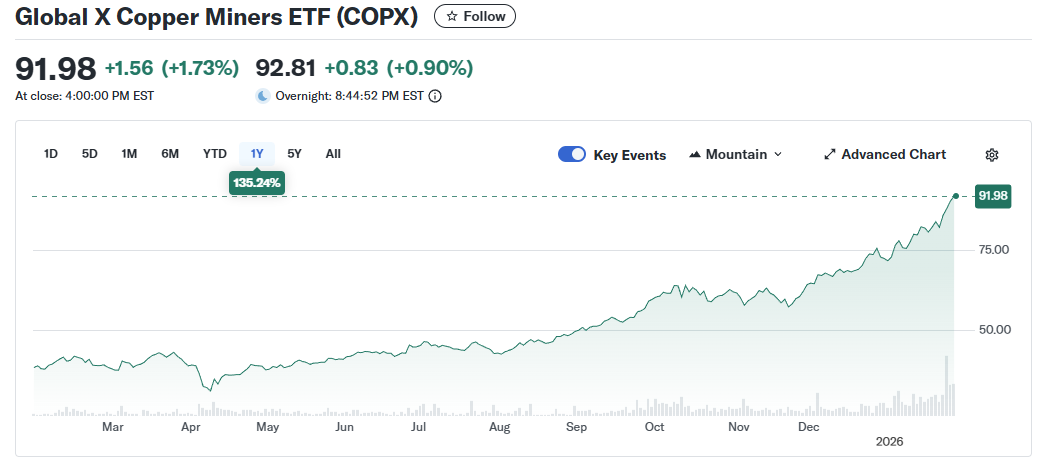This screenshot has height=463, width=1047.
Task: Click the Dec label on the time axis
Action: click(x=809, y=428)
